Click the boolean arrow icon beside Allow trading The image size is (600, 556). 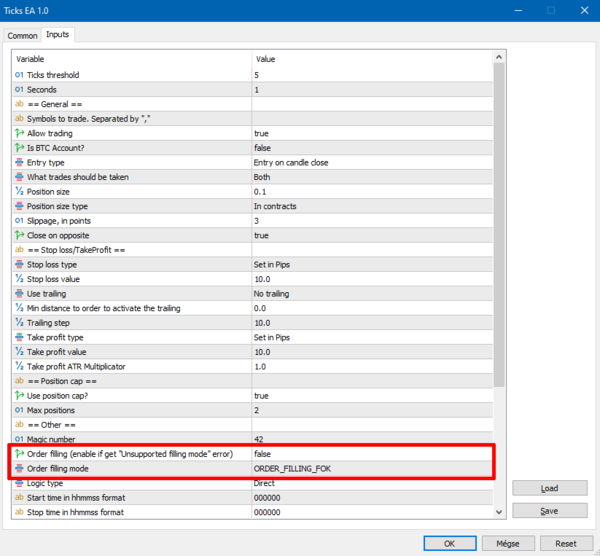[x=19, y=133]
